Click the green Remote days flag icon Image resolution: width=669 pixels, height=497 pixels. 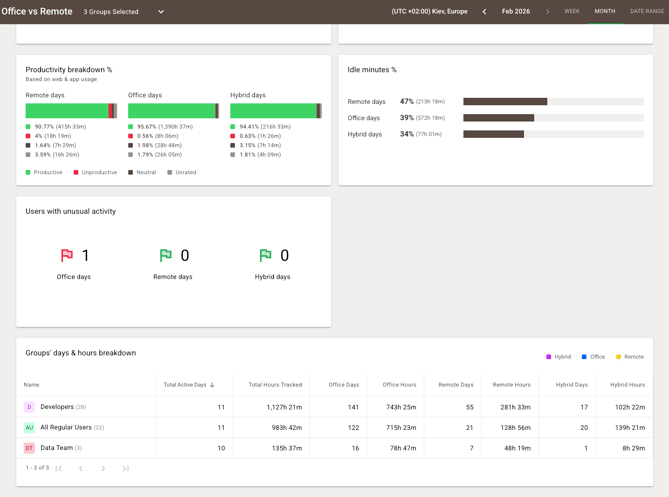point(166,256)
